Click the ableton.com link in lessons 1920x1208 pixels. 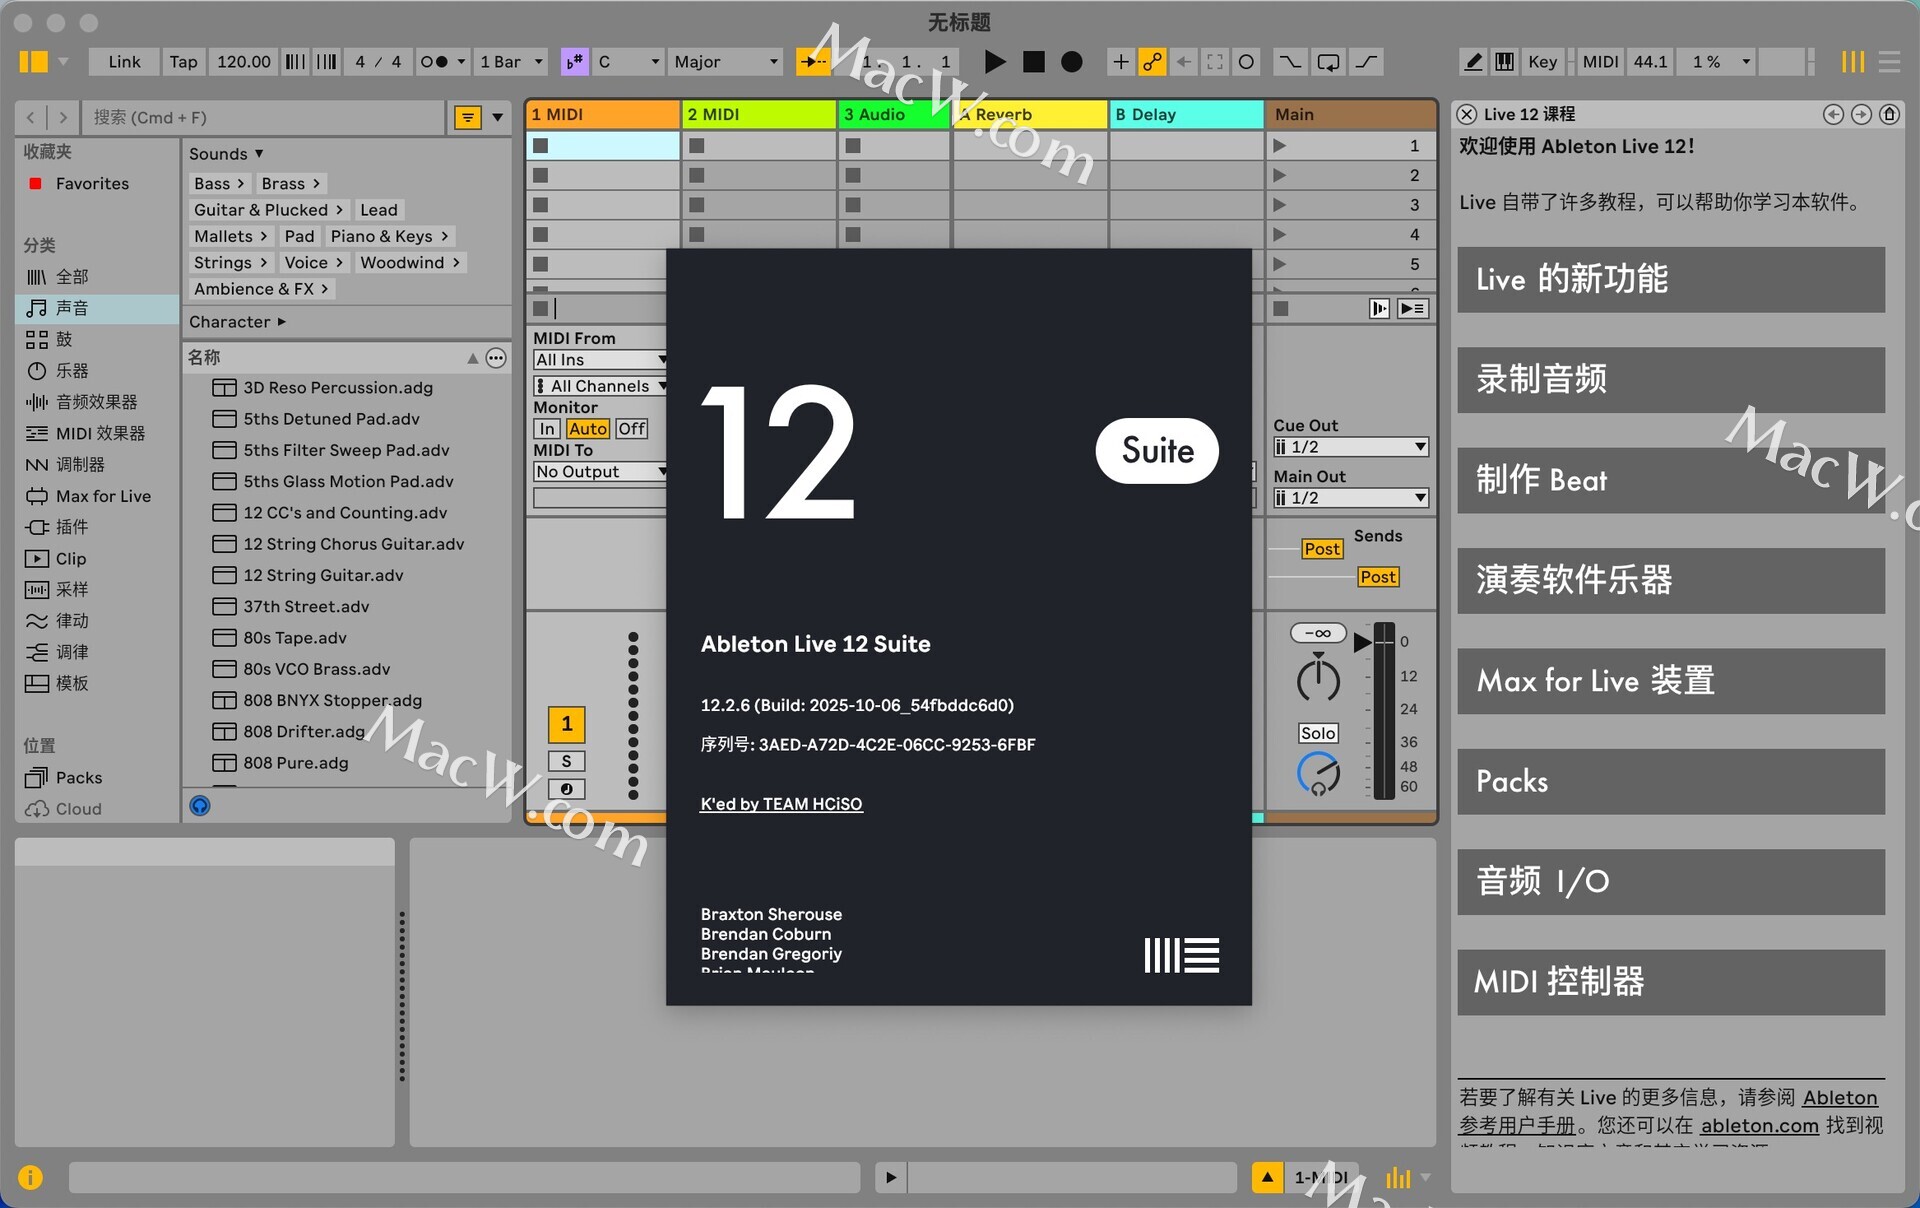tap(1759, 1126)
